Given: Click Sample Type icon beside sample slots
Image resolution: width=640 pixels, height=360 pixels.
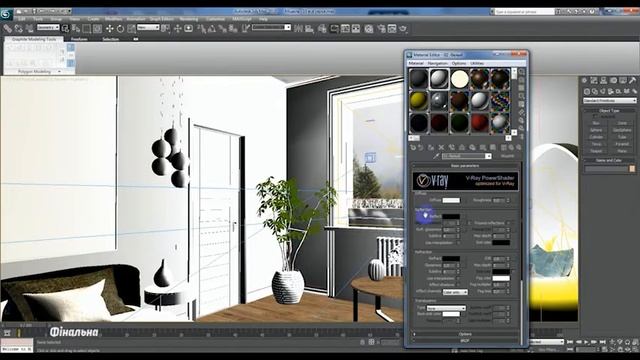Looking at the screenshot, I should [x=522, y=72].
